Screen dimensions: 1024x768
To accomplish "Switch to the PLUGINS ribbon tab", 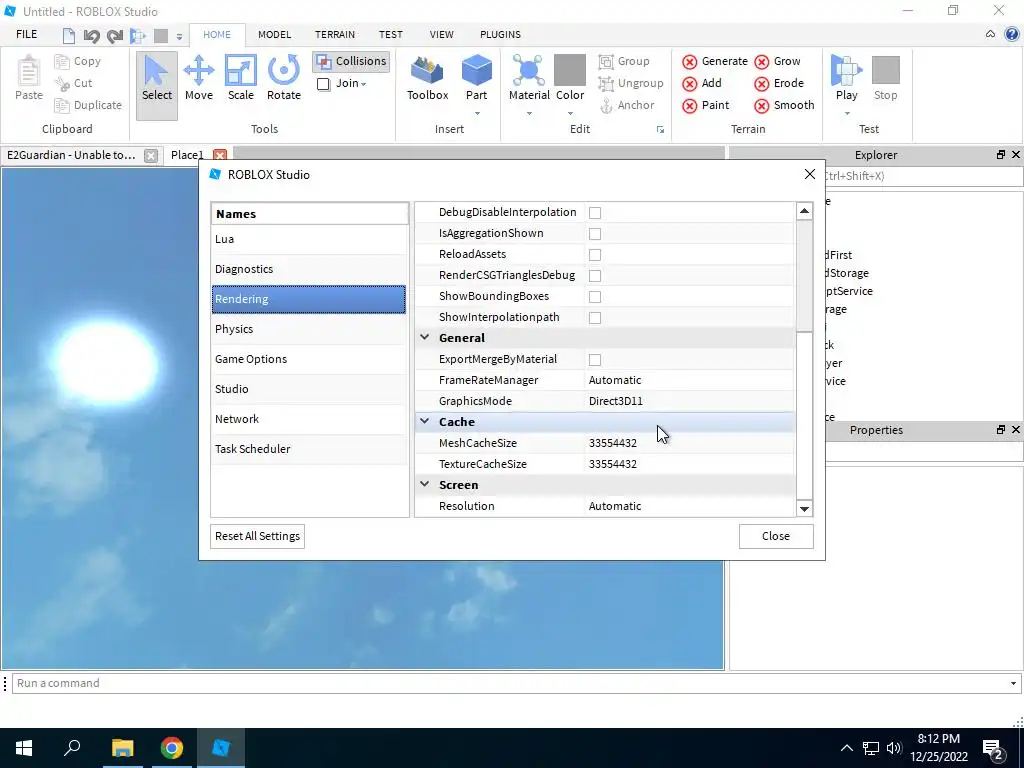I will click(500, 35).
